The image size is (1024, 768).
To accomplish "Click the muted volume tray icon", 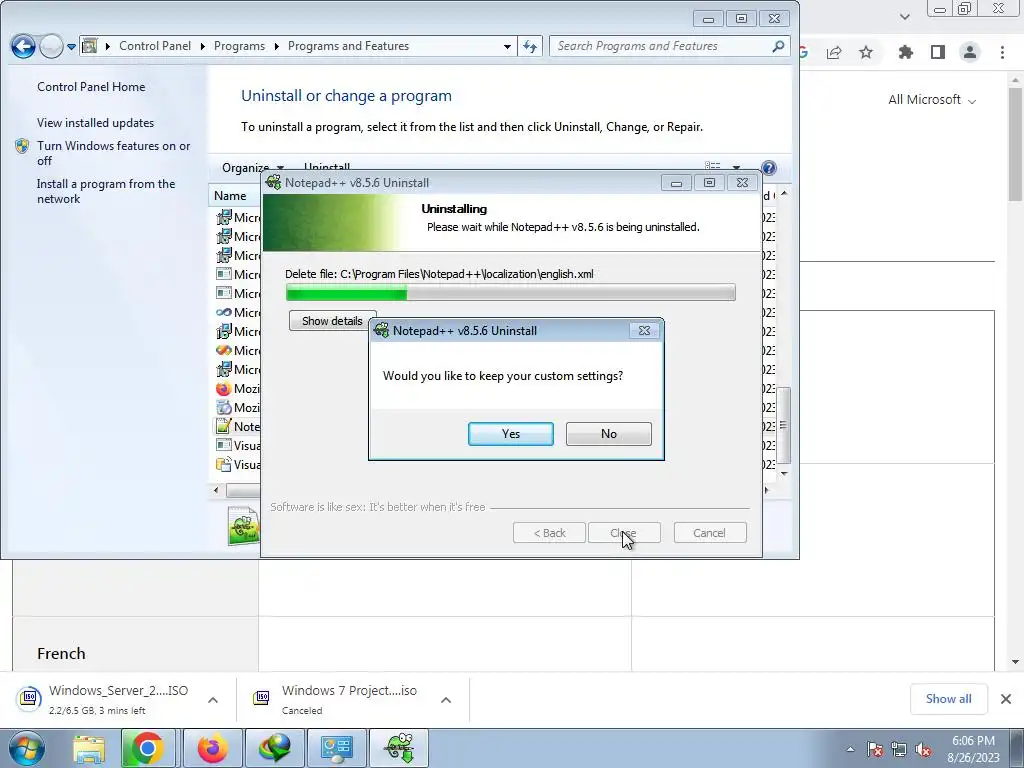I will [x=923, y=749].
